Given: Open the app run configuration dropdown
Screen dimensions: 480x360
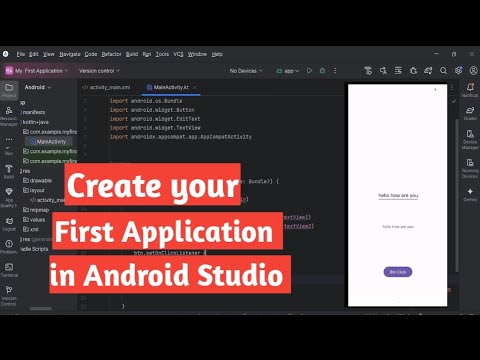Looking at the screenshot, I should pos(288,71).
